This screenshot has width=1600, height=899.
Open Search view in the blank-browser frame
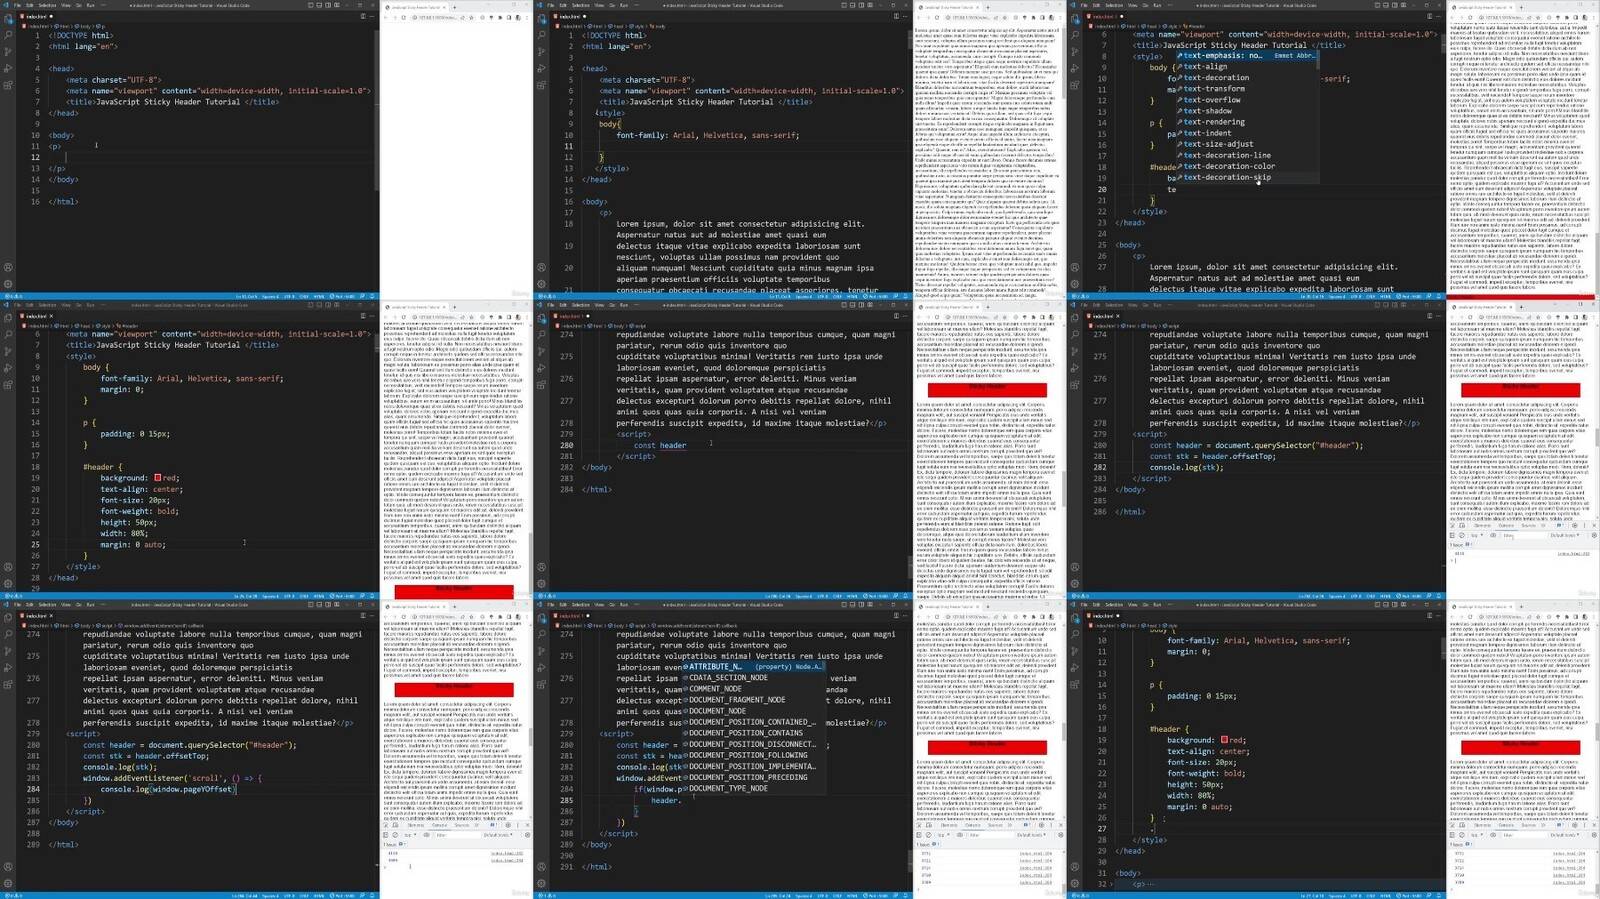8,35
